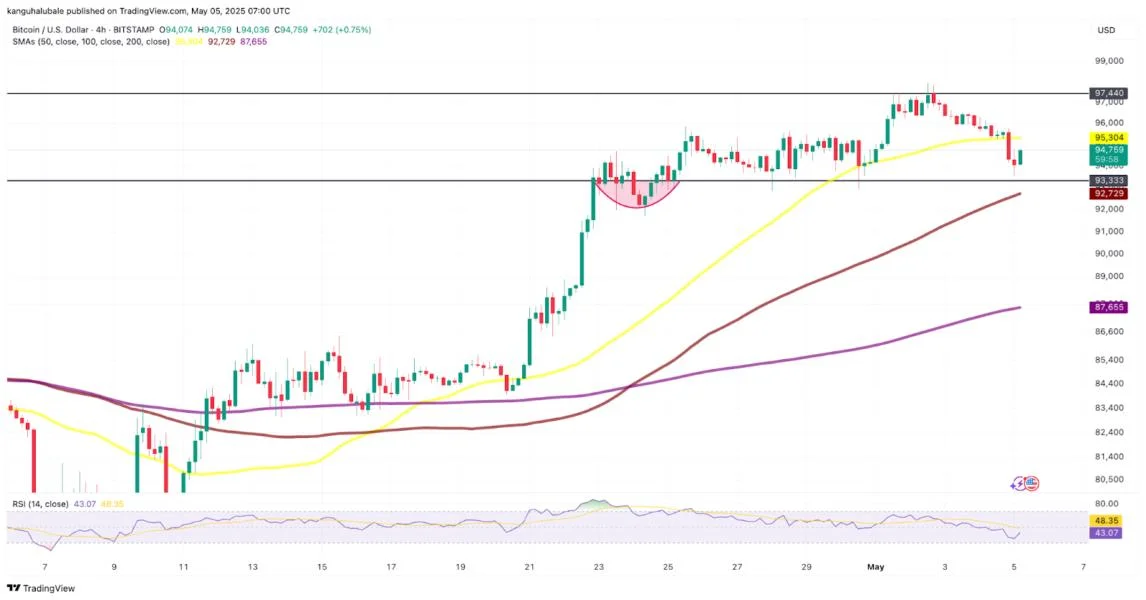Click the 23 date label on the time axis
Image resolution: width=1146 pixels, height=600 pixels.
pos(599,567)
